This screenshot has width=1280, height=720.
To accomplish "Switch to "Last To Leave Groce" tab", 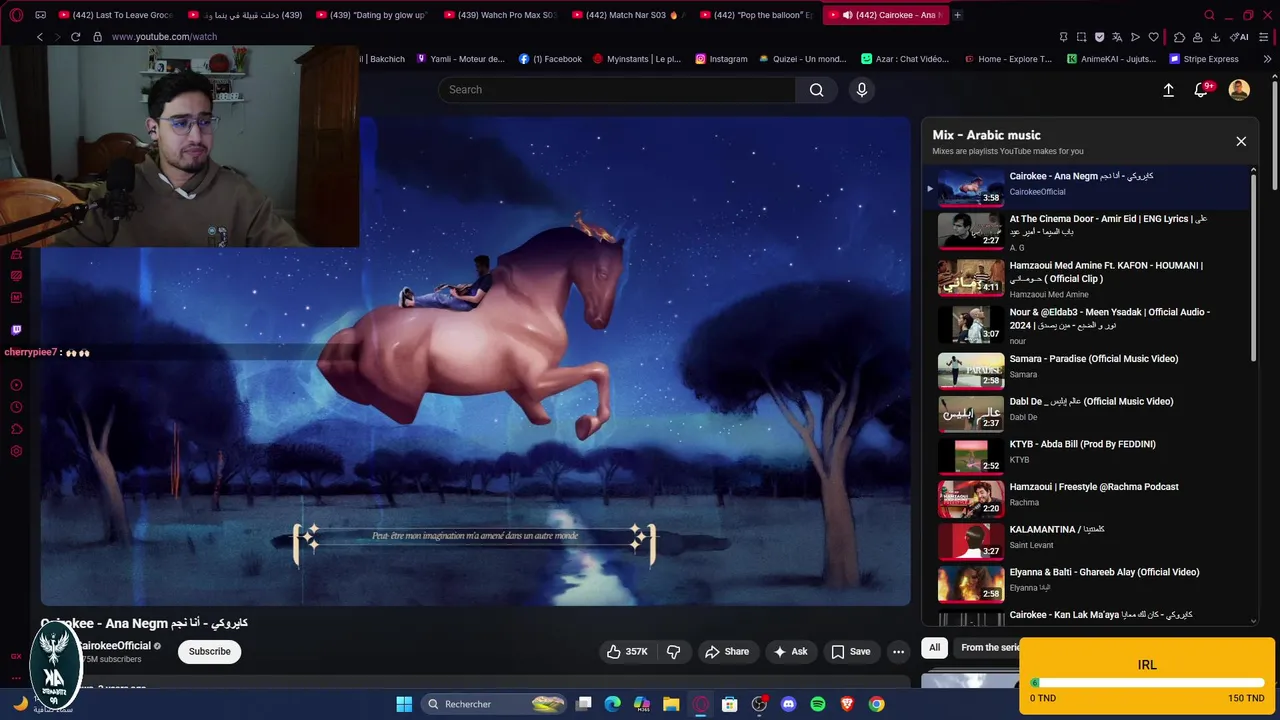I will point(115,15).
